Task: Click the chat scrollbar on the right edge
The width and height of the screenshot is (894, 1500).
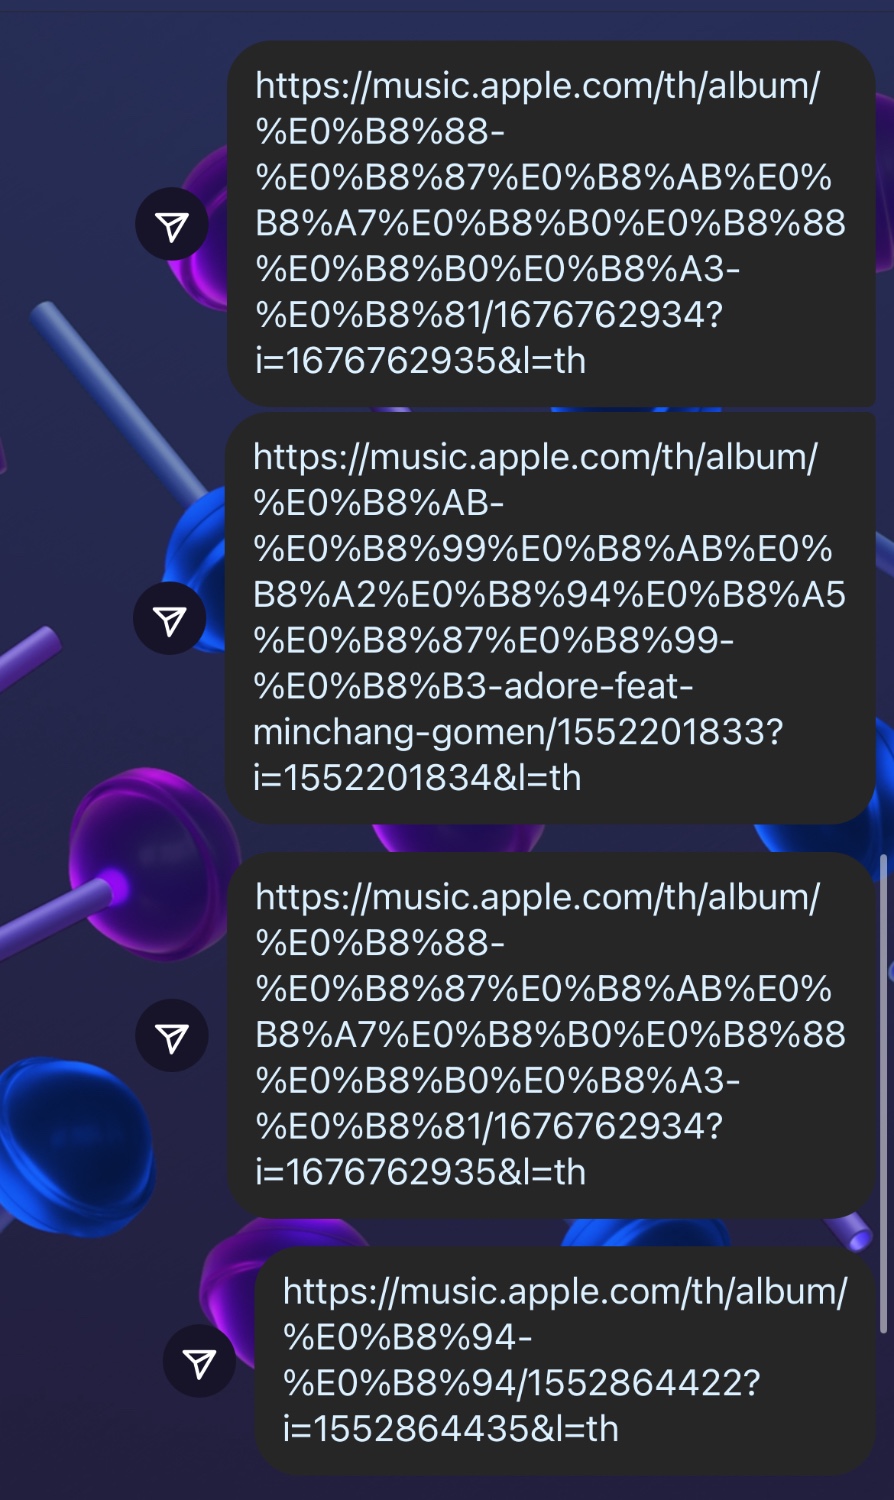Action: coord(883,1094)
